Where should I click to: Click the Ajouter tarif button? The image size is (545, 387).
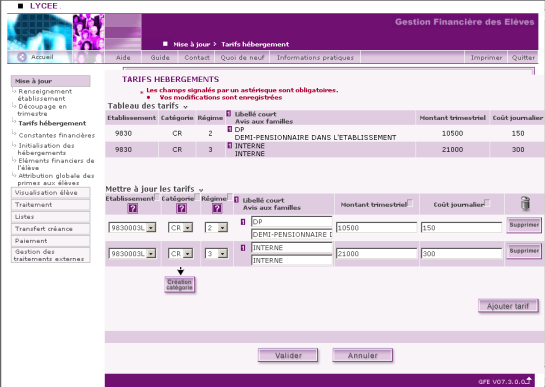point(508,306)
